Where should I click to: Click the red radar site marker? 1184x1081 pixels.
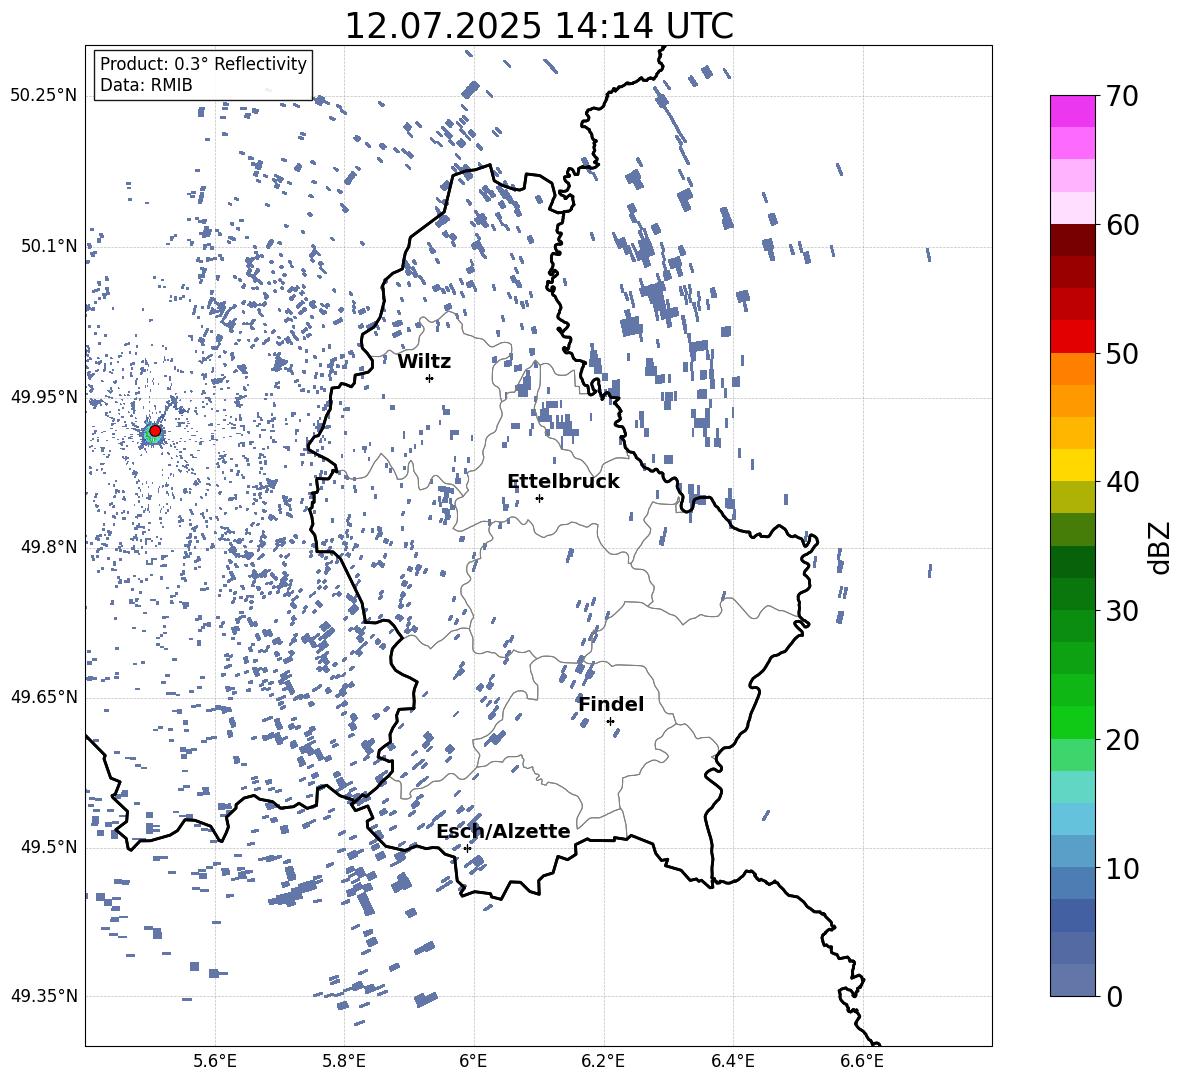pyautogui.click(x=155, y=431)
